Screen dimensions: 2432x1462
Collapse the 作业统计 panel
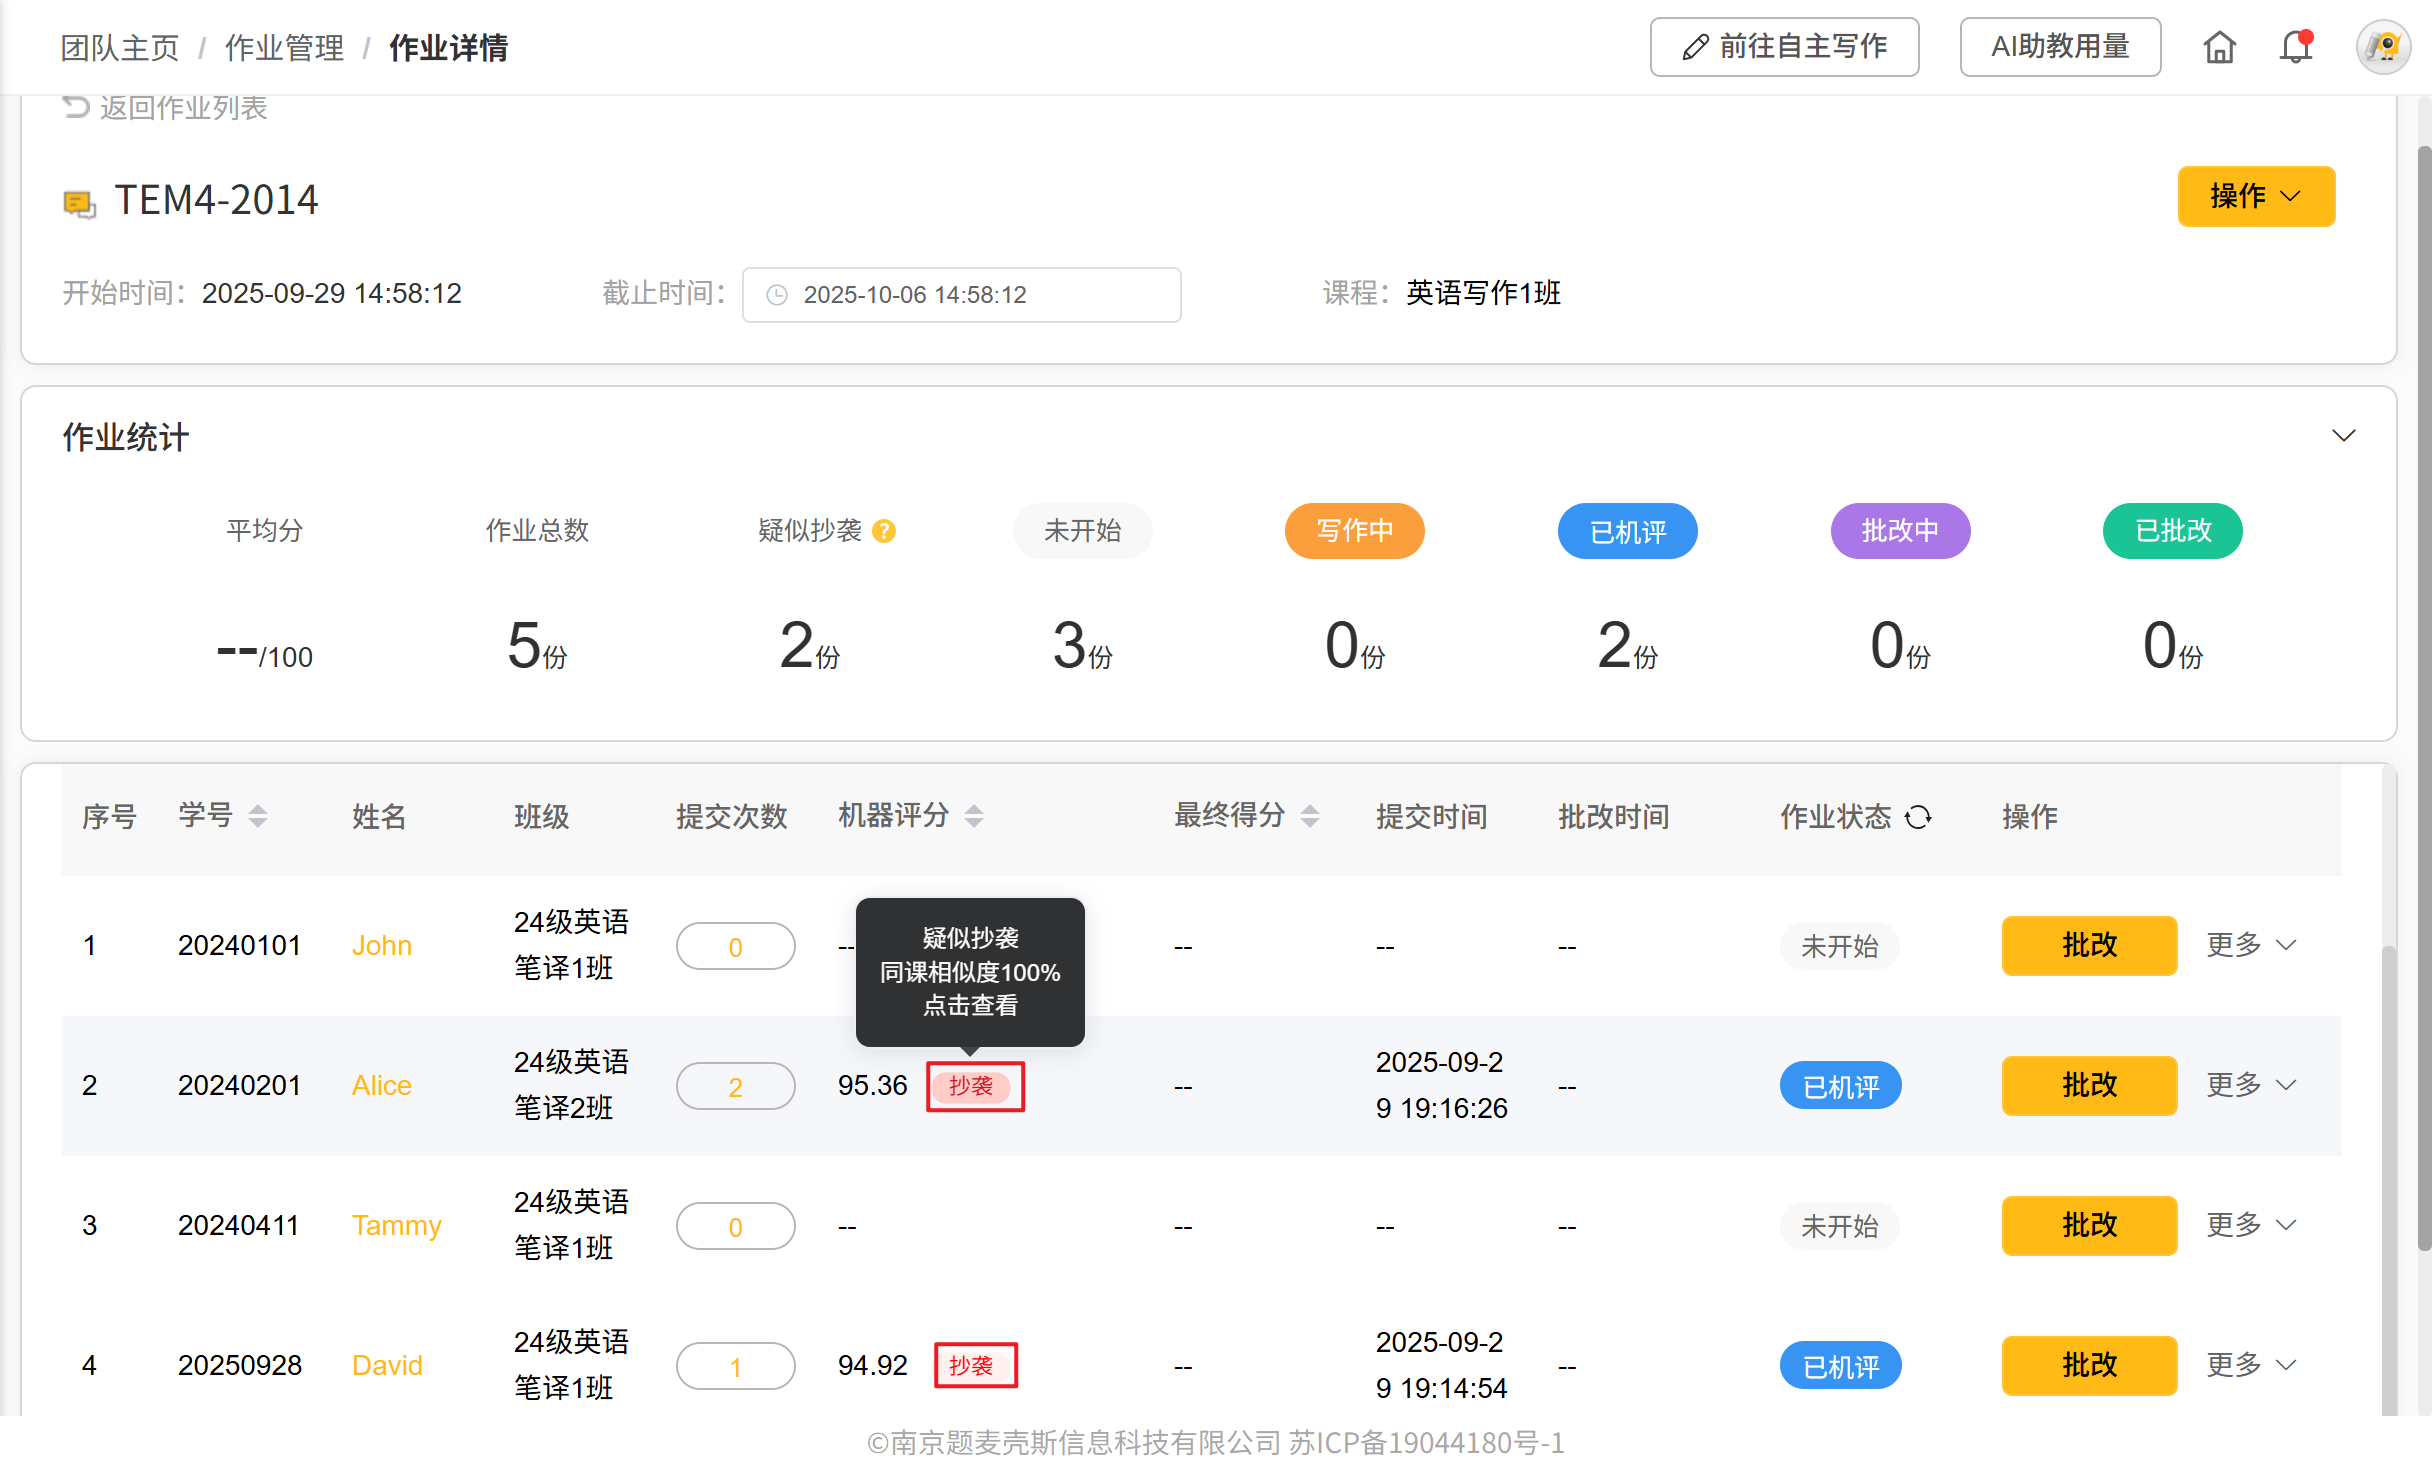(2343, 436)
